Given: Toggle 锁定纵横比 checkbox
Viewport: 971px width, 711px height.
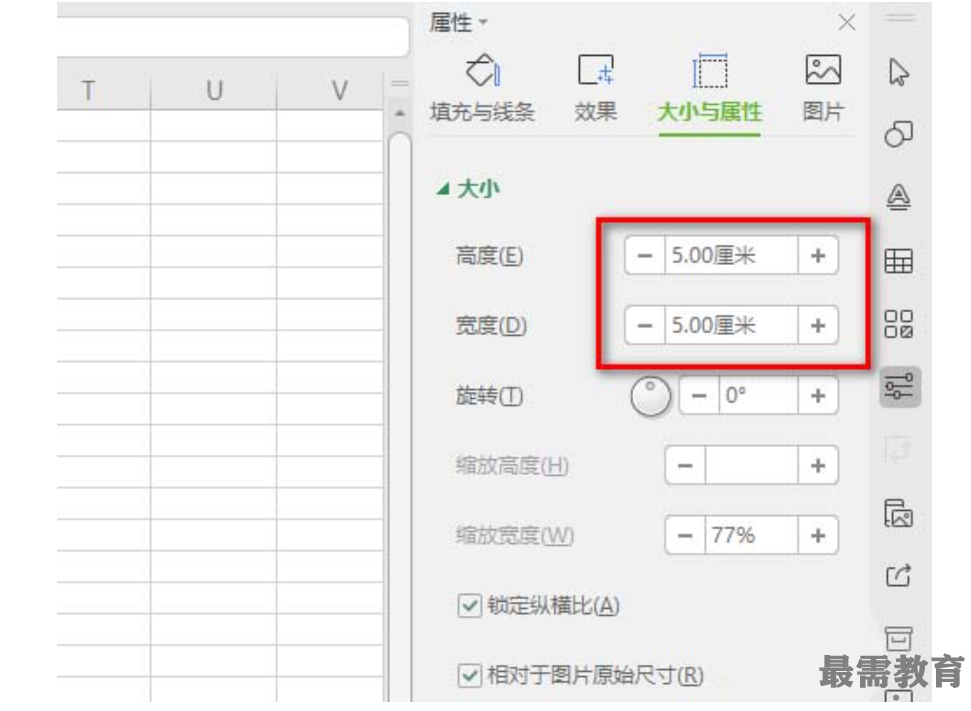Looking at the screenshot, I should coord(469,605).
